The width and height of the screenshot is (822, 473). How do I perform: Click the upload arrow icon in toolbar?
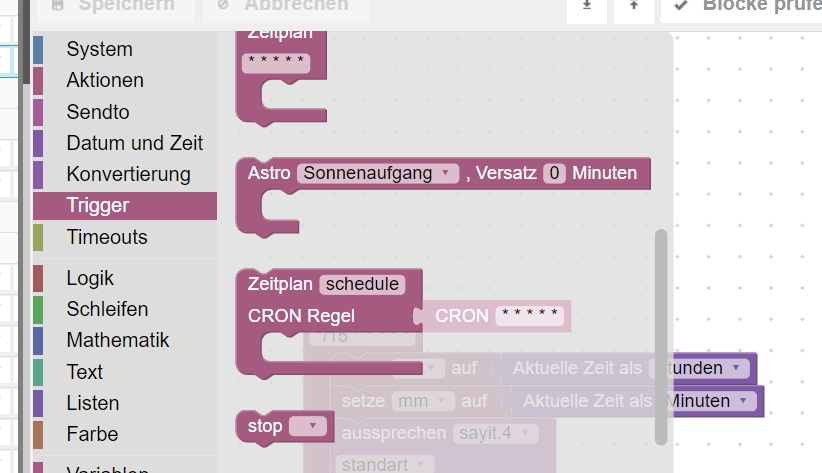634,5
